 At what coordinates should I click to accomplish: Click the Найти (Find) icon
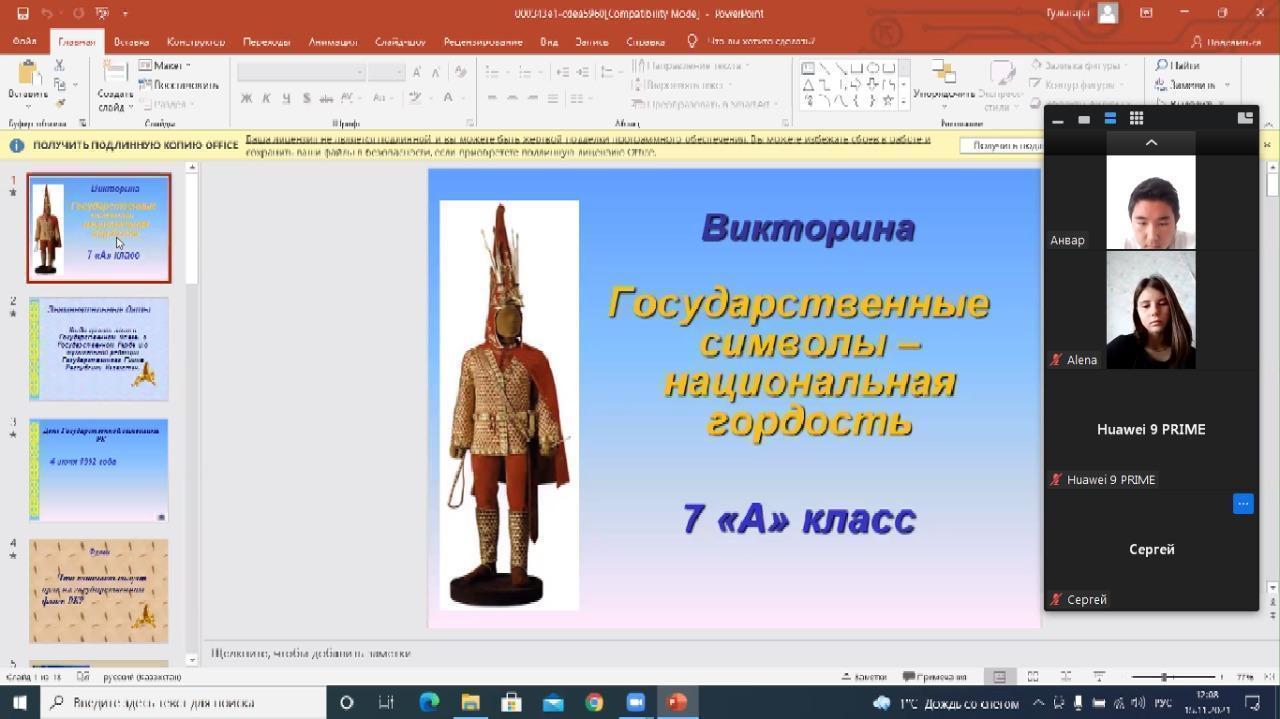pyautogui.click(x=1177, y=65)
